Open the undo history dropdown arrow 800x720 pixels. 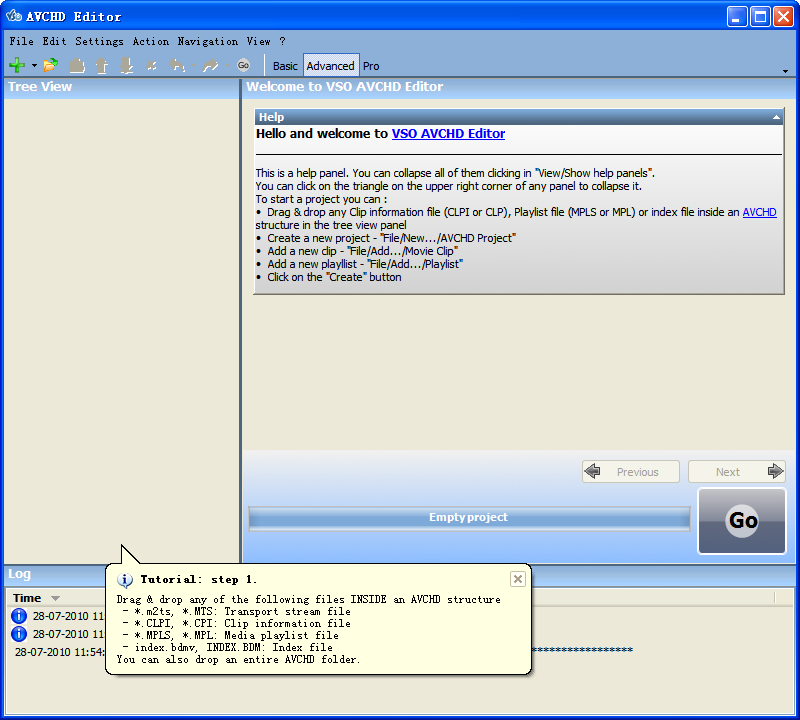[193, 65]
